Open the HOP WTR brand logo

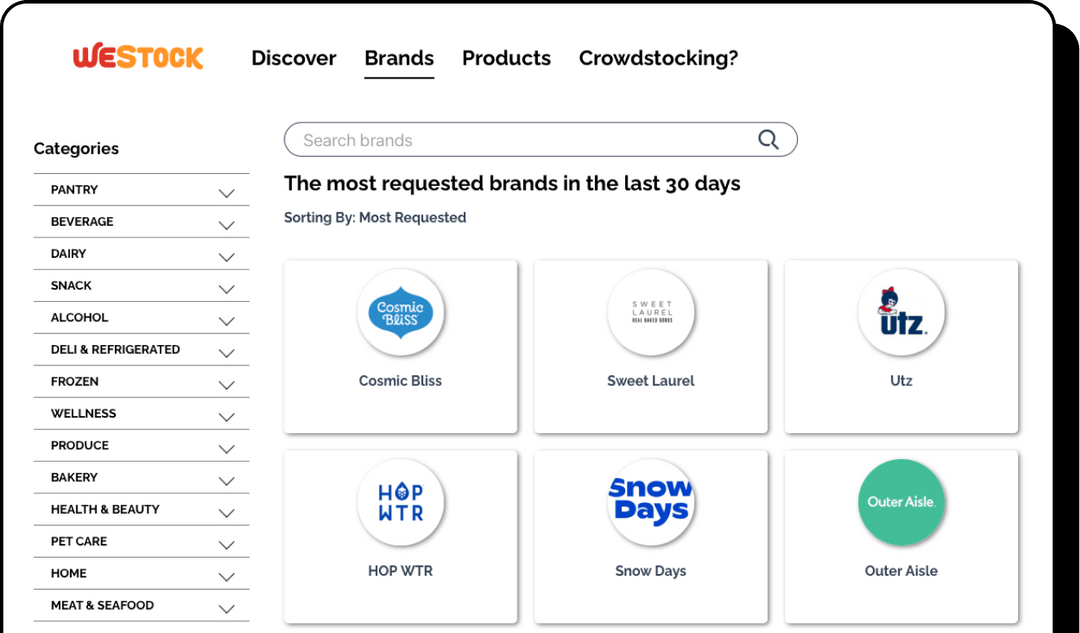(400, 503)
